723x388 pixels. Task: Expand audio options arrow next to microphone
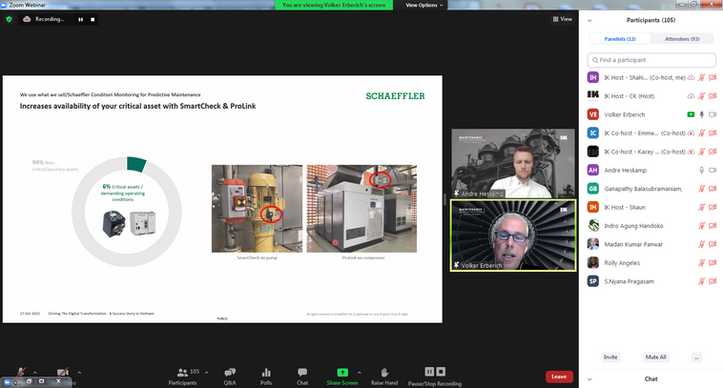[35, 372]
